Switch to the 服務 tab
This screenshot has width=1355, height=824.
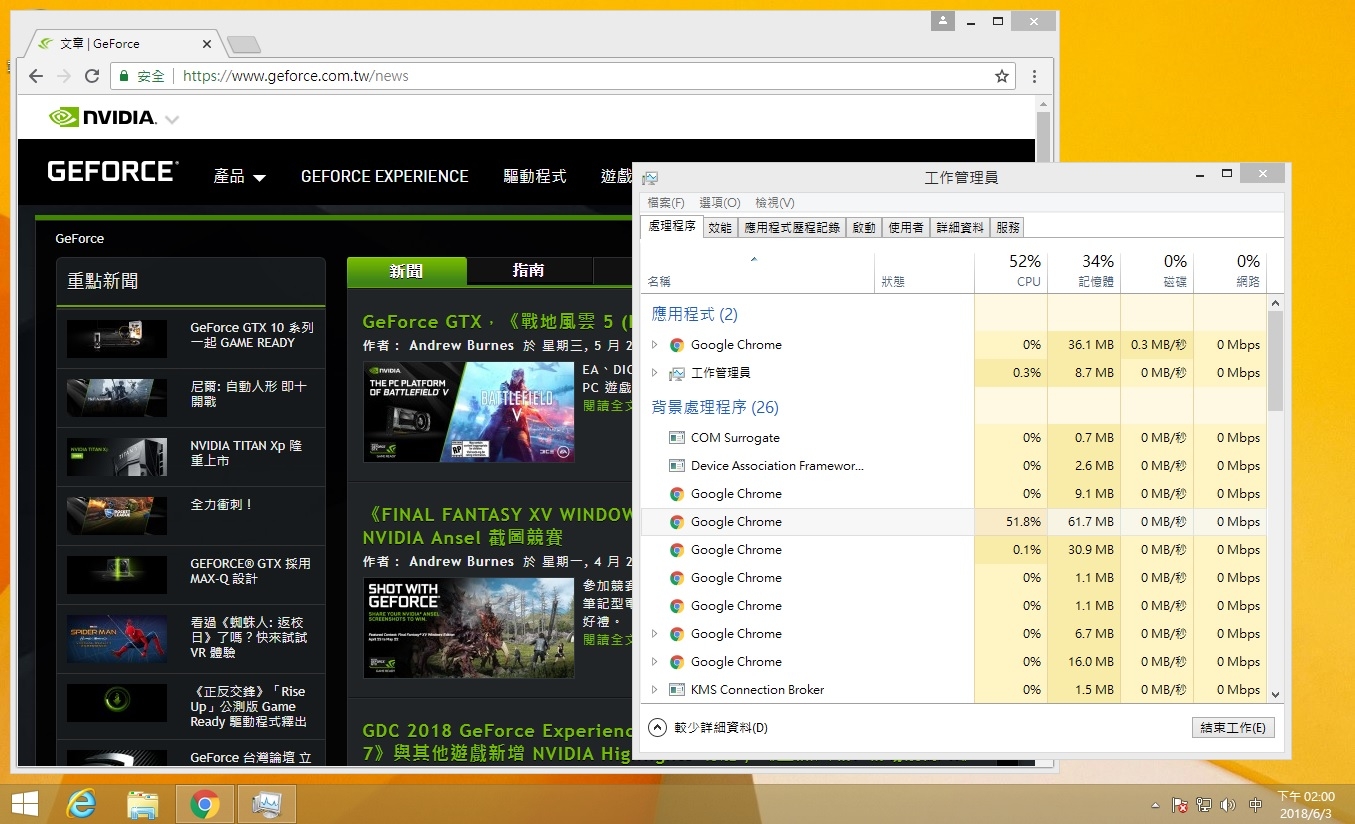(1008, 228)
